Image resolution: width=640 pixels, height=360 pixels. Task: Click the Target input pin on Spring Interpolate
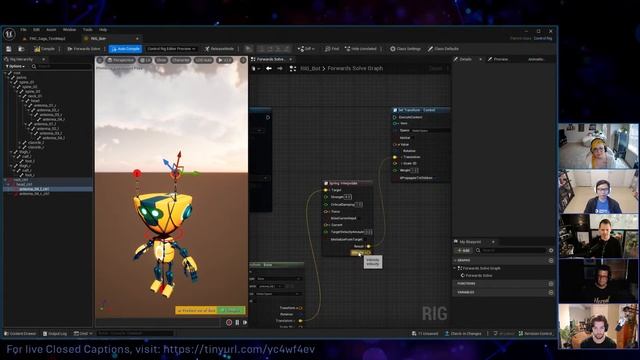click(x=326, y=190)
